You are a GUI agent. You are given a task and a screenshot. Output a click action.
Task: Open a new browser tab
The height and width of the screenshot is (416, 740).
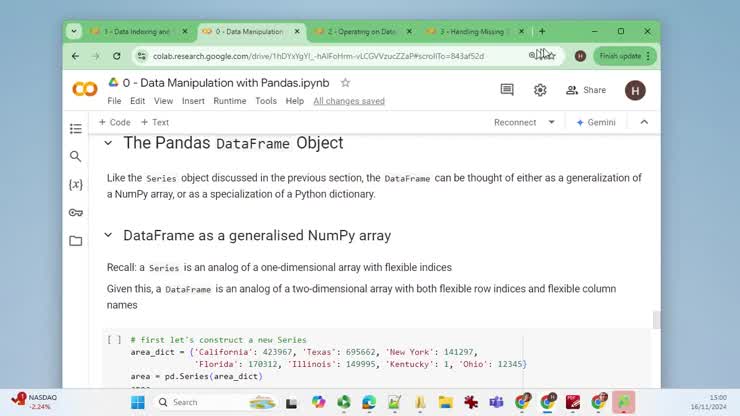542,32
